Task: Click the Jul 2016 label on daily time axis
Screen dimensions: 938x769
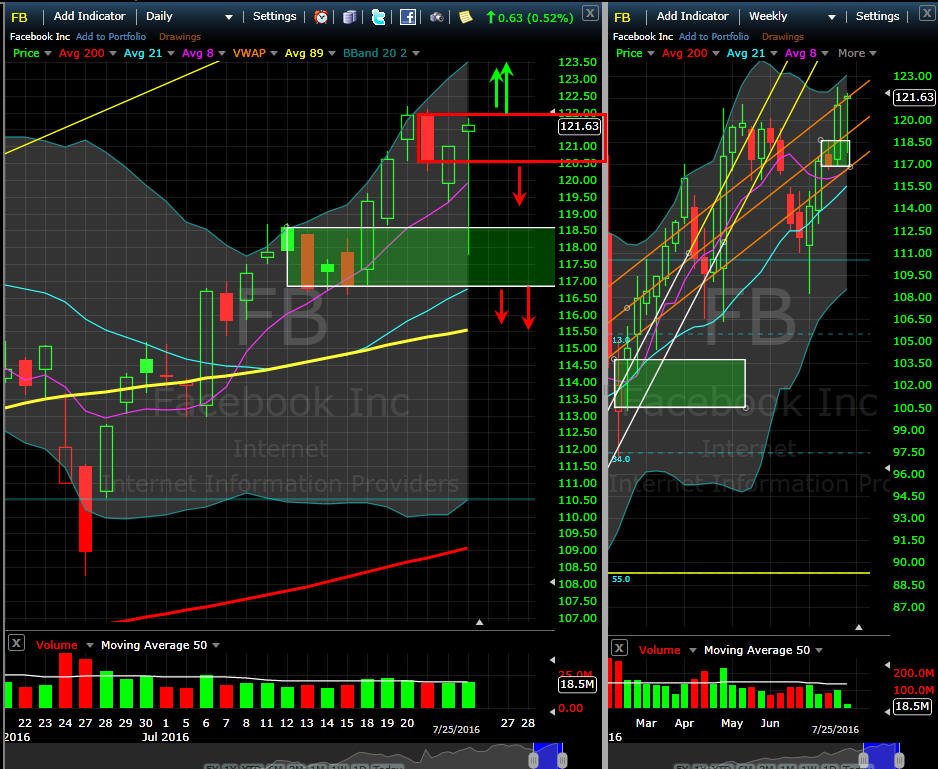Action: 165,737
